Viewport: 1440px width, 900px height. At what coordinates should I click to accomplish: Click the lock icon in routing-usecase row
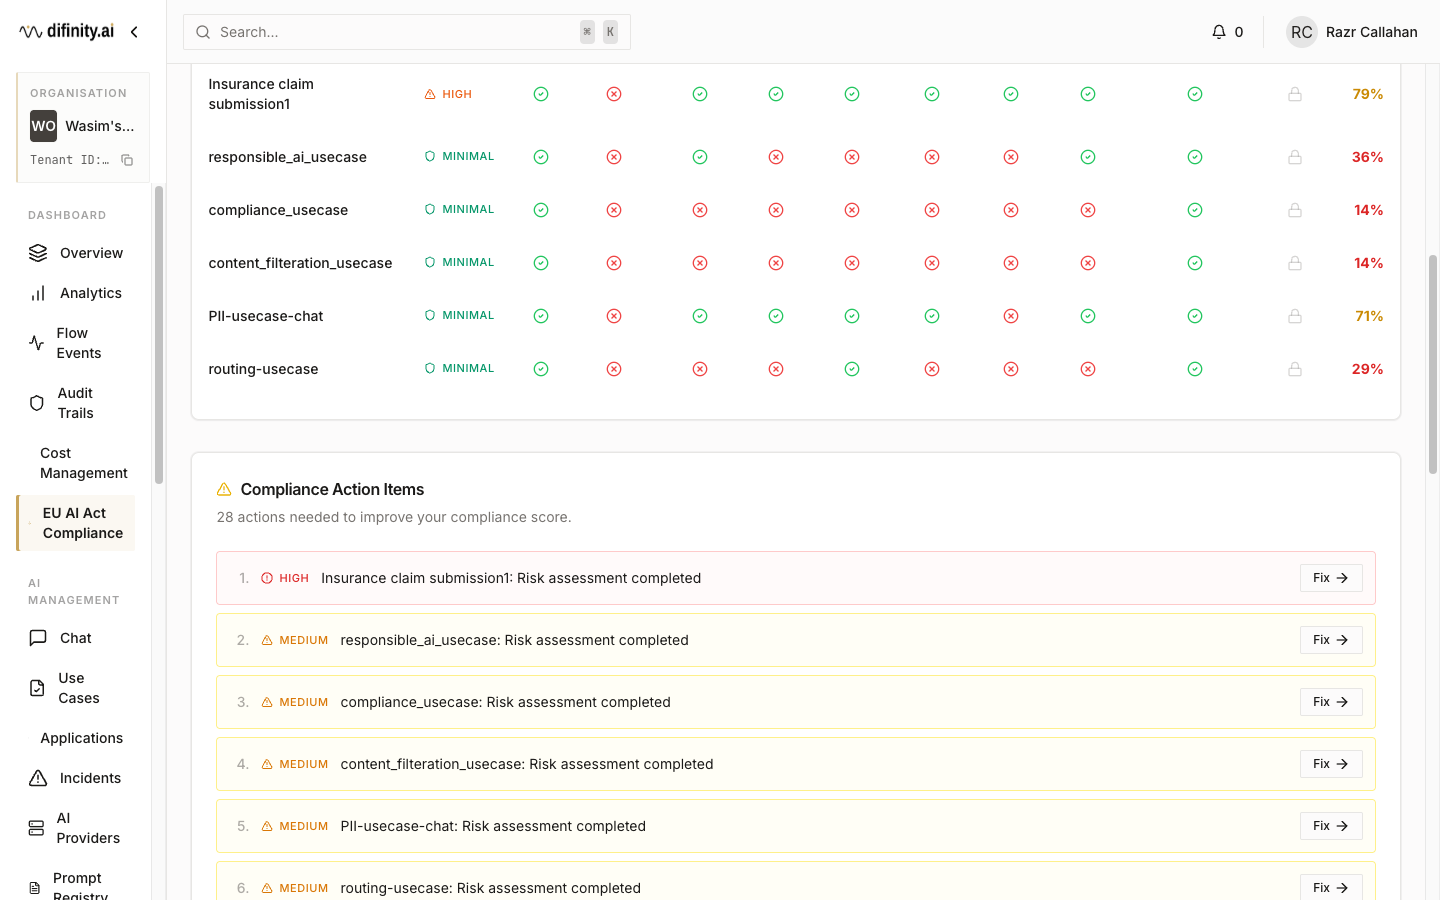[x=1295, y=369]
